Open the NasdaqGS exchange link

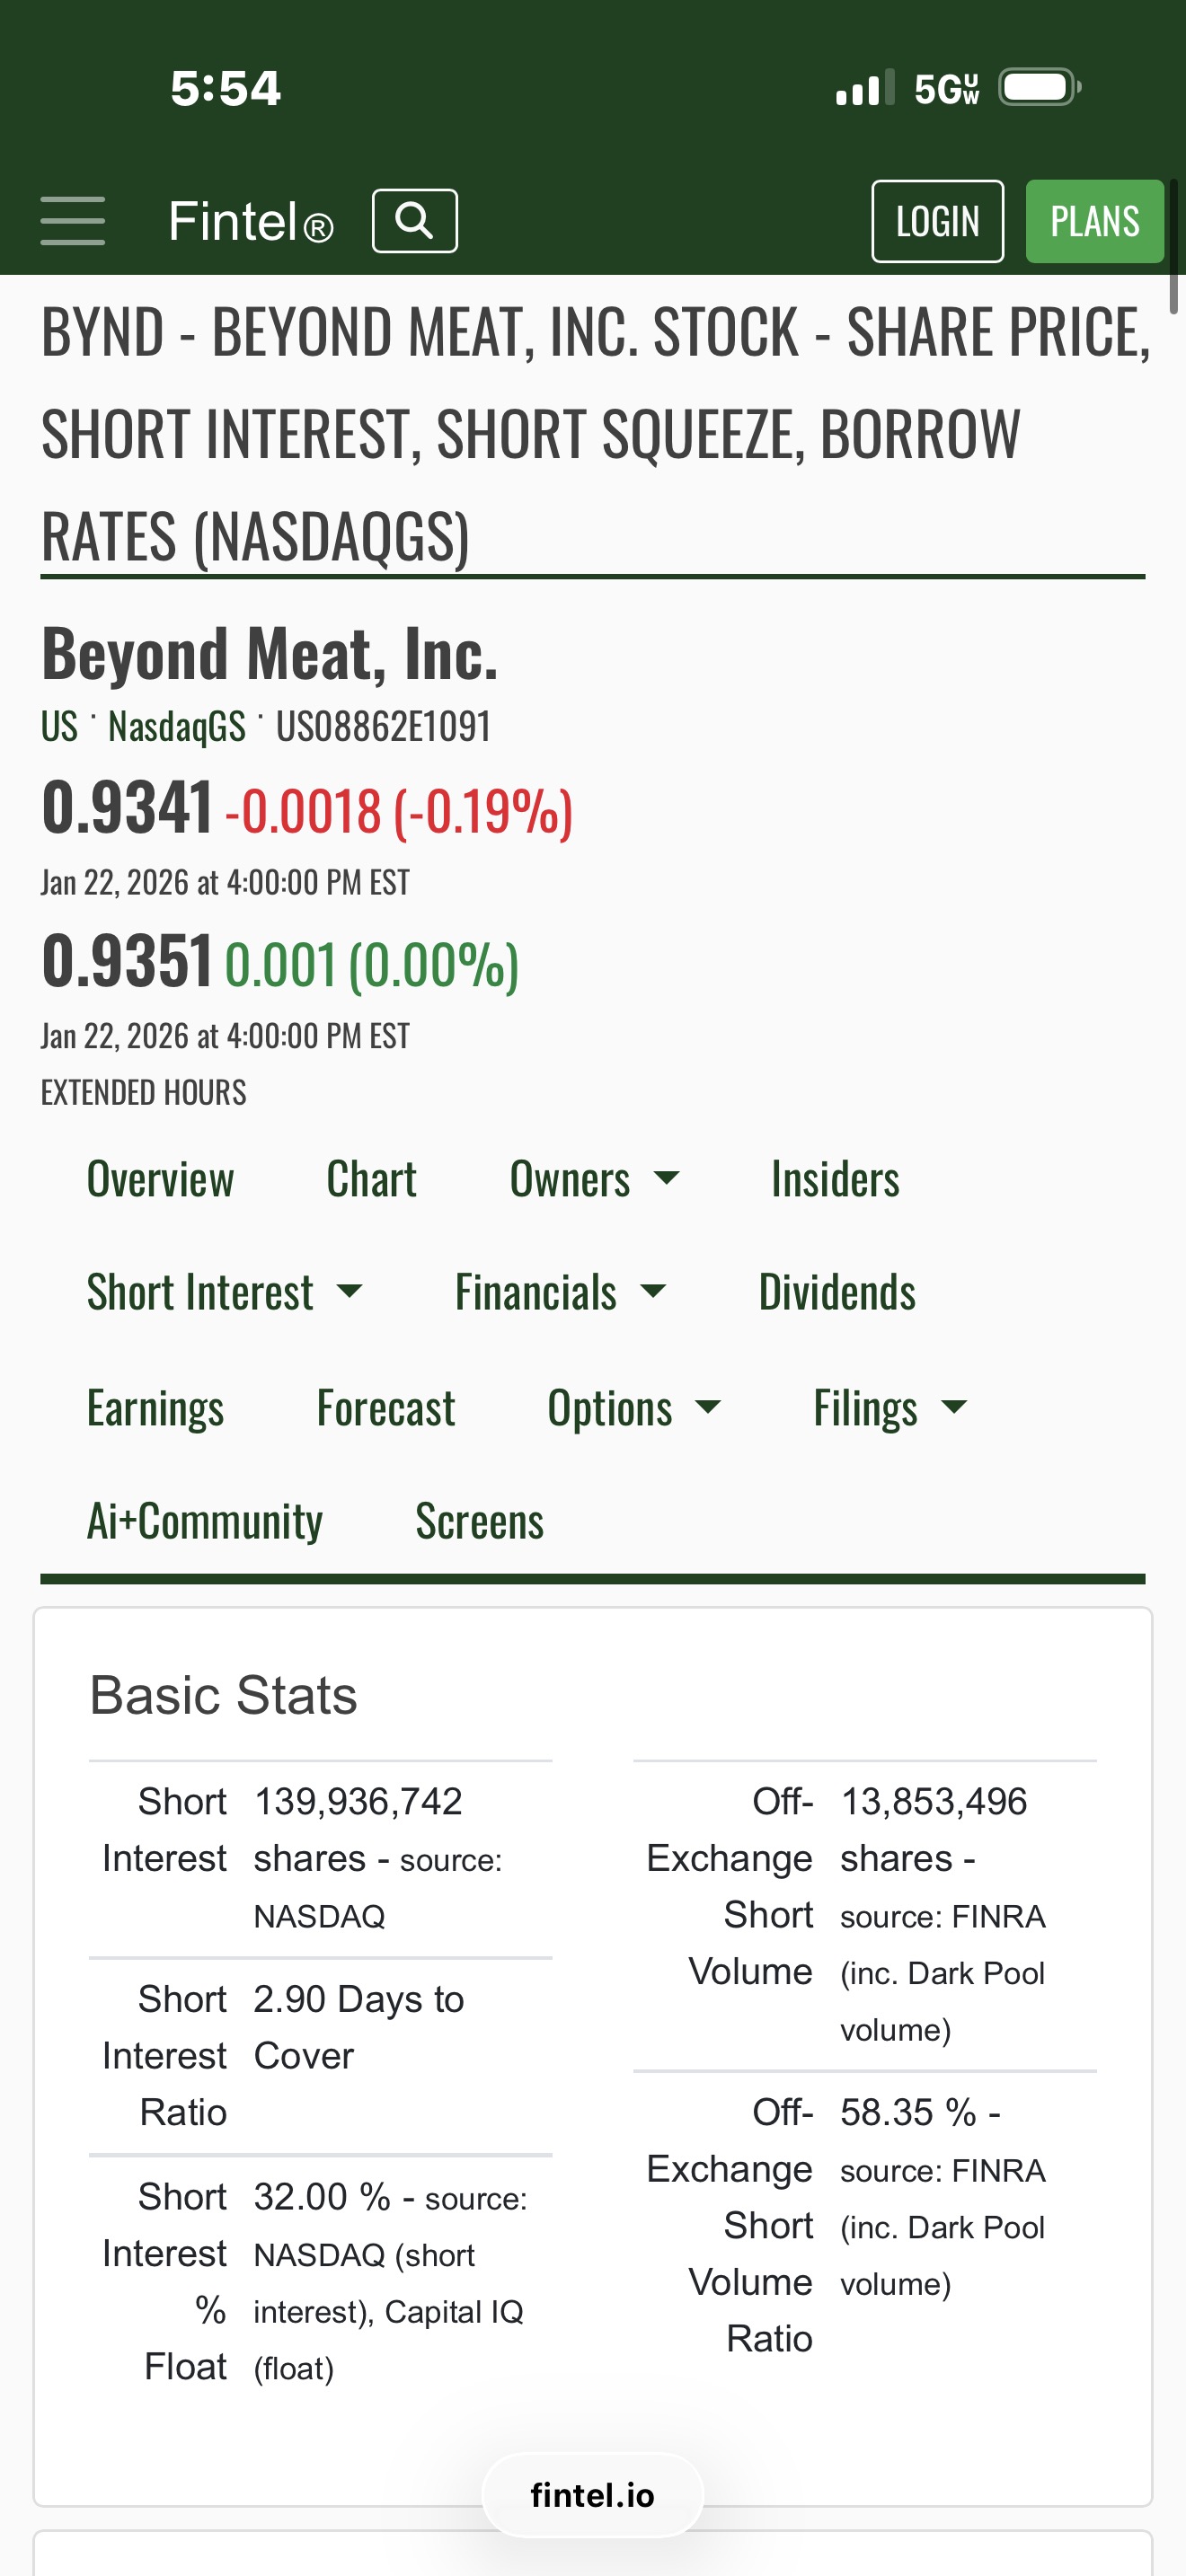[176, 726]
